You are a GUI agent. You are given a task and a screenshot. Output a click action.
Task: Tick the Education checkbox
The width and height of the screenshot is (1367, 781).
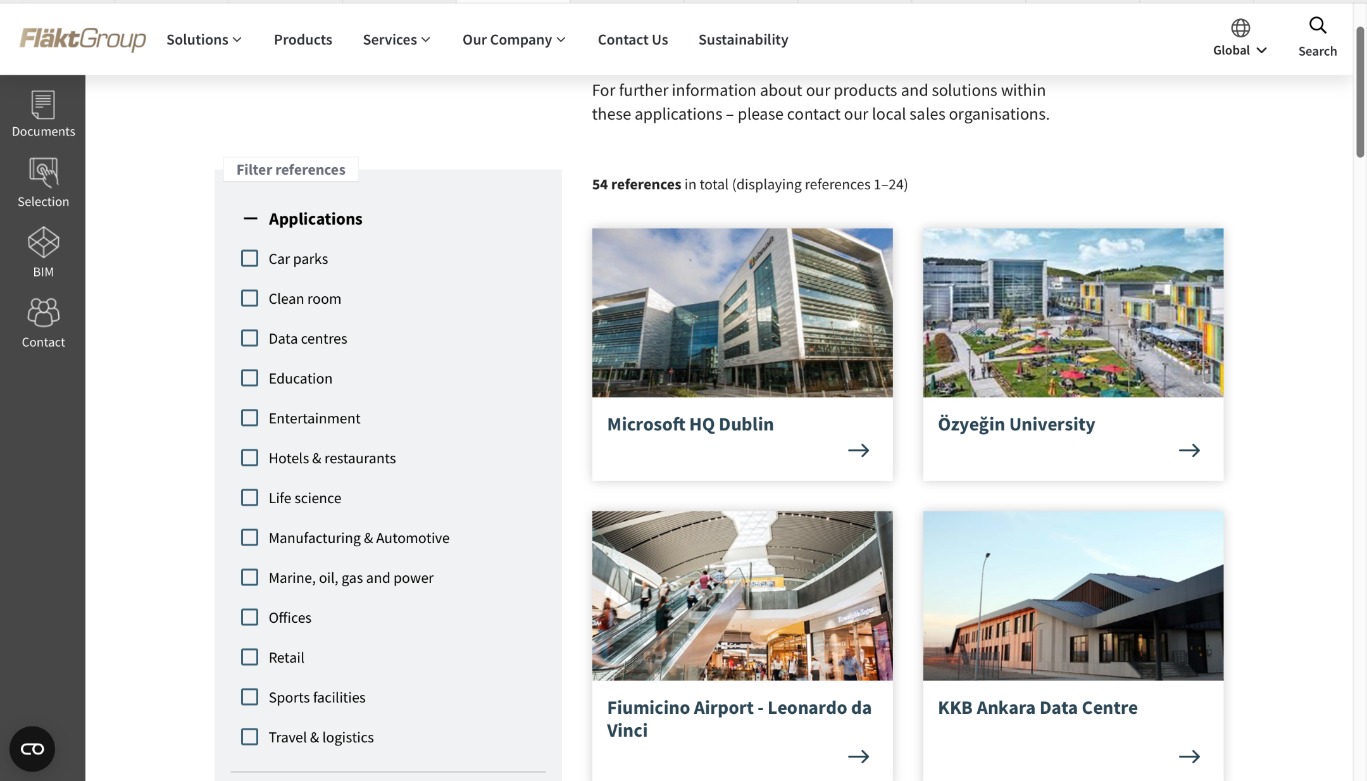pyautogui.click(x=250, y=378)
